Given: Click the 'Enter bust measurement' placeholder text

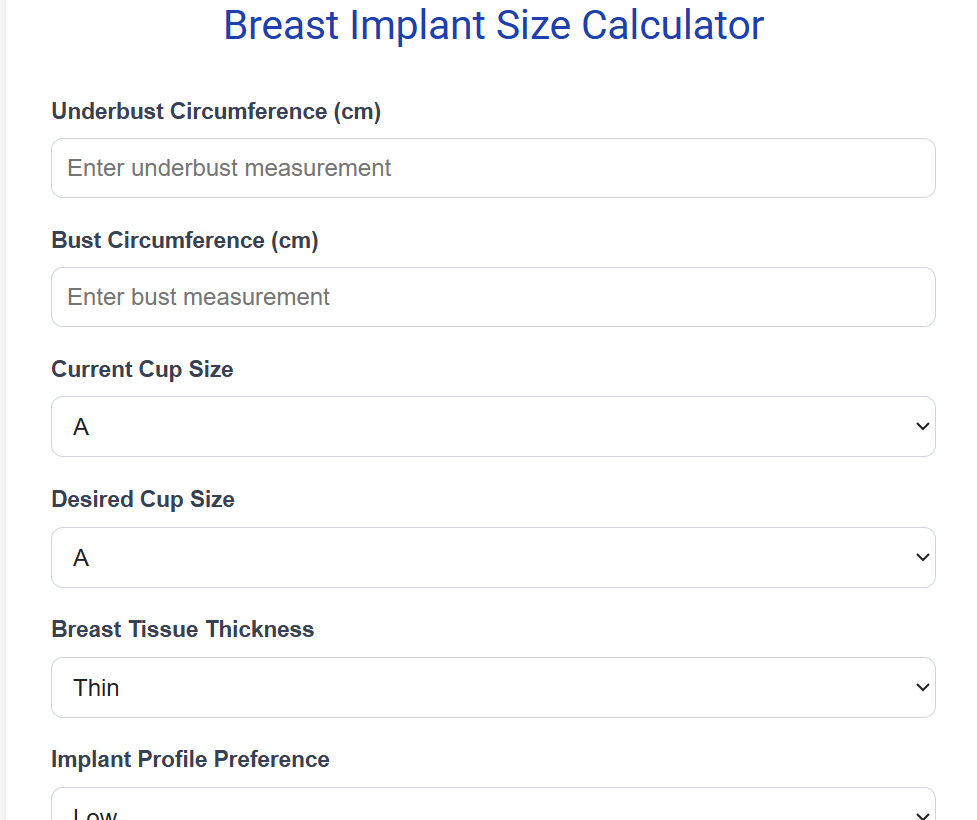Looking at the screenshot, I should [x=198, y=297].
